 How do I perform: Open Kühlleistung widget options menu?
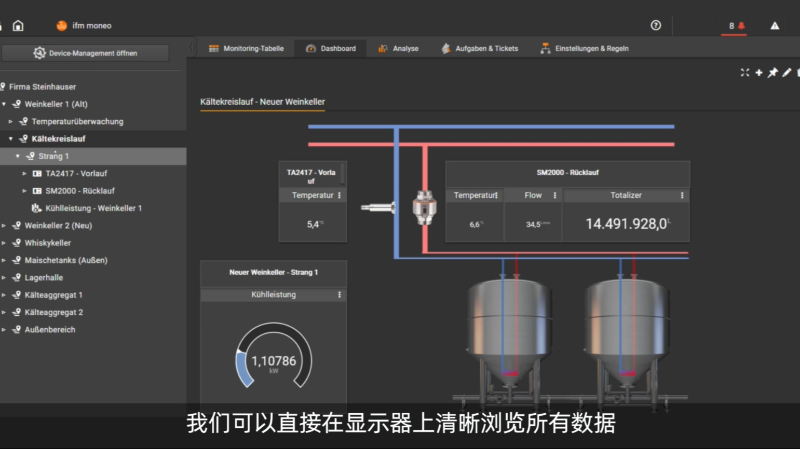(339, 295)
